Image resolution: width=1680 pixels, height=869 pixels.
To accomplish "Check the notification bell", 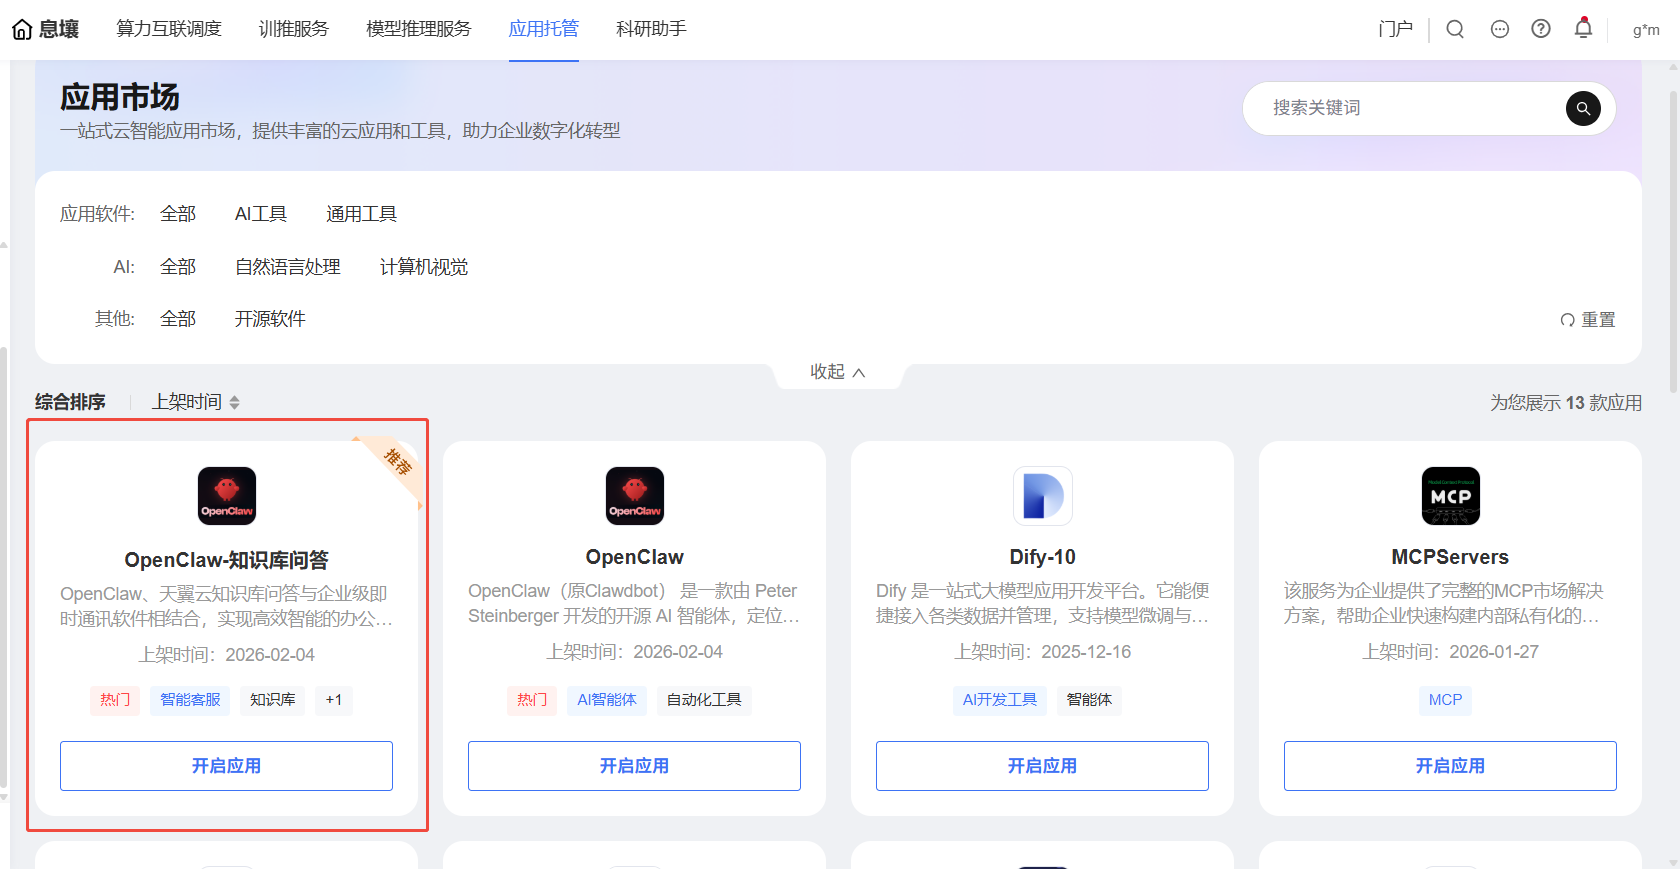I will coord(1583,28).
